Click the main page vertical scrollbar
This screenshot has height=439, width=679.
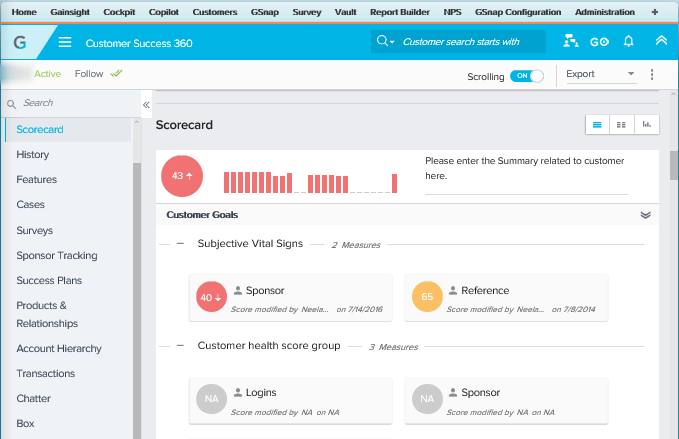pos(674,165)
